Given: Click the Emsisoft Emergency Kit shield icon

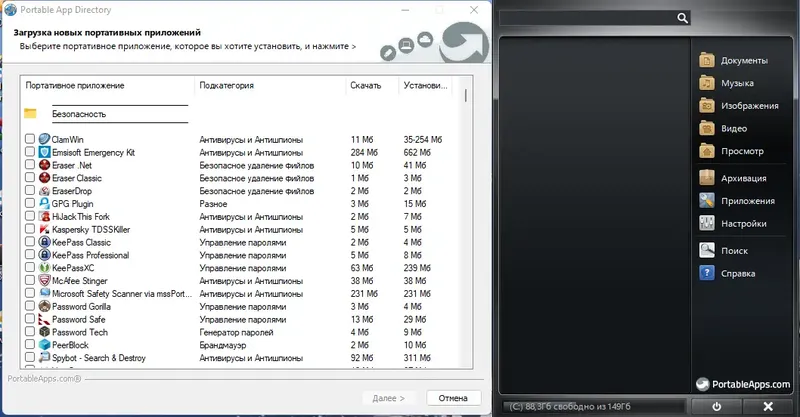Looking at the screenshot, I should (44, 152).
